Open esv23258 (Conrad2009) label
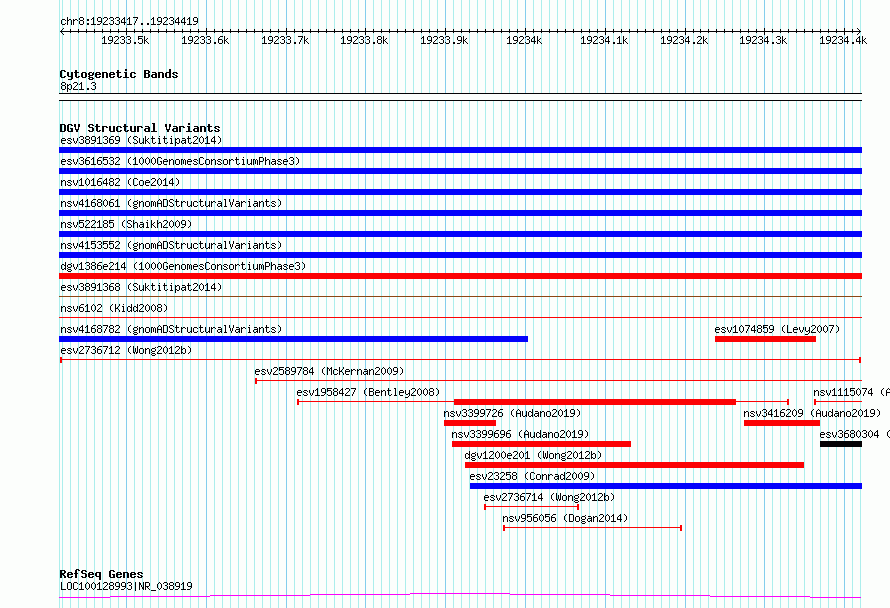890x608 pixels. [532, 476]
